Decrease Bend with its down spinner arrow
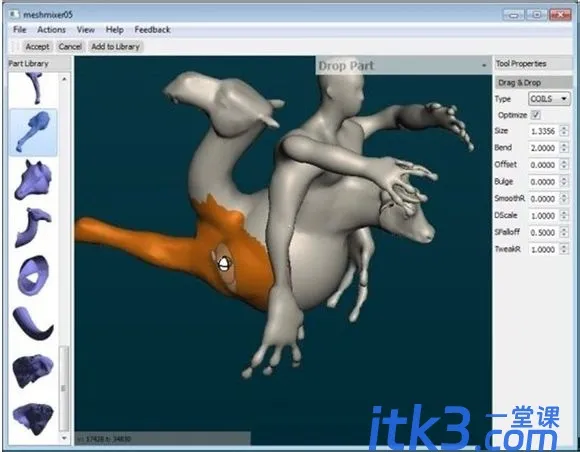 click(564, 151)
